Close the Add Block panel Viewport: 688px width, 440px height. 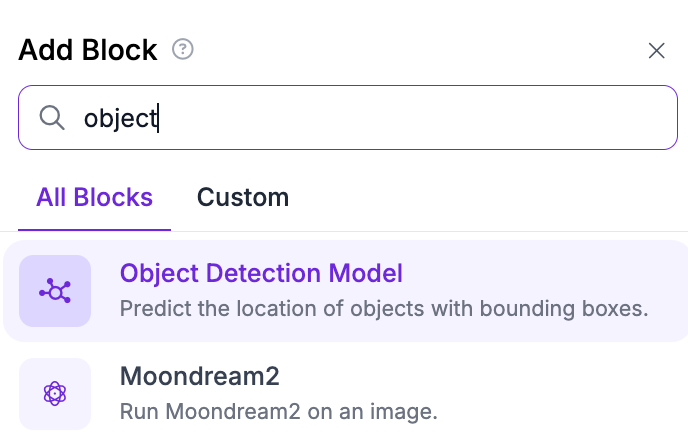657,51
